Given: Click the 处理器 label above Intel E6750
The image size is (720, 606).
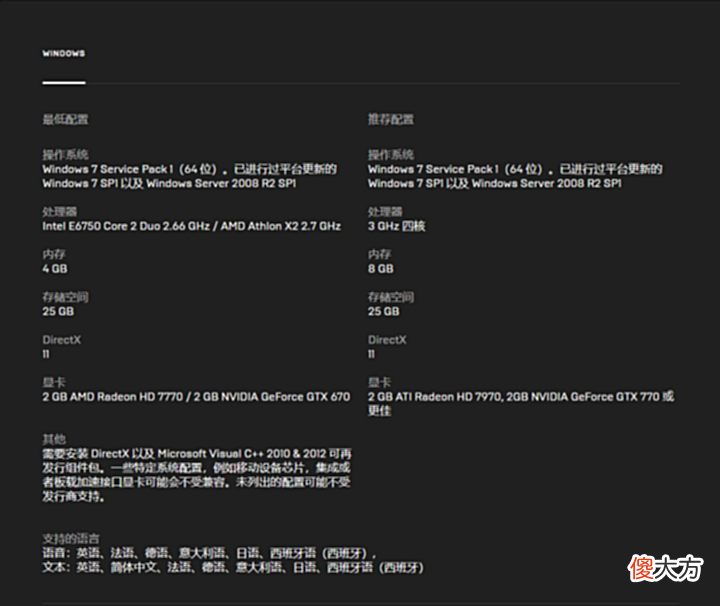Looking at the screenshot, I should [60, 212].
